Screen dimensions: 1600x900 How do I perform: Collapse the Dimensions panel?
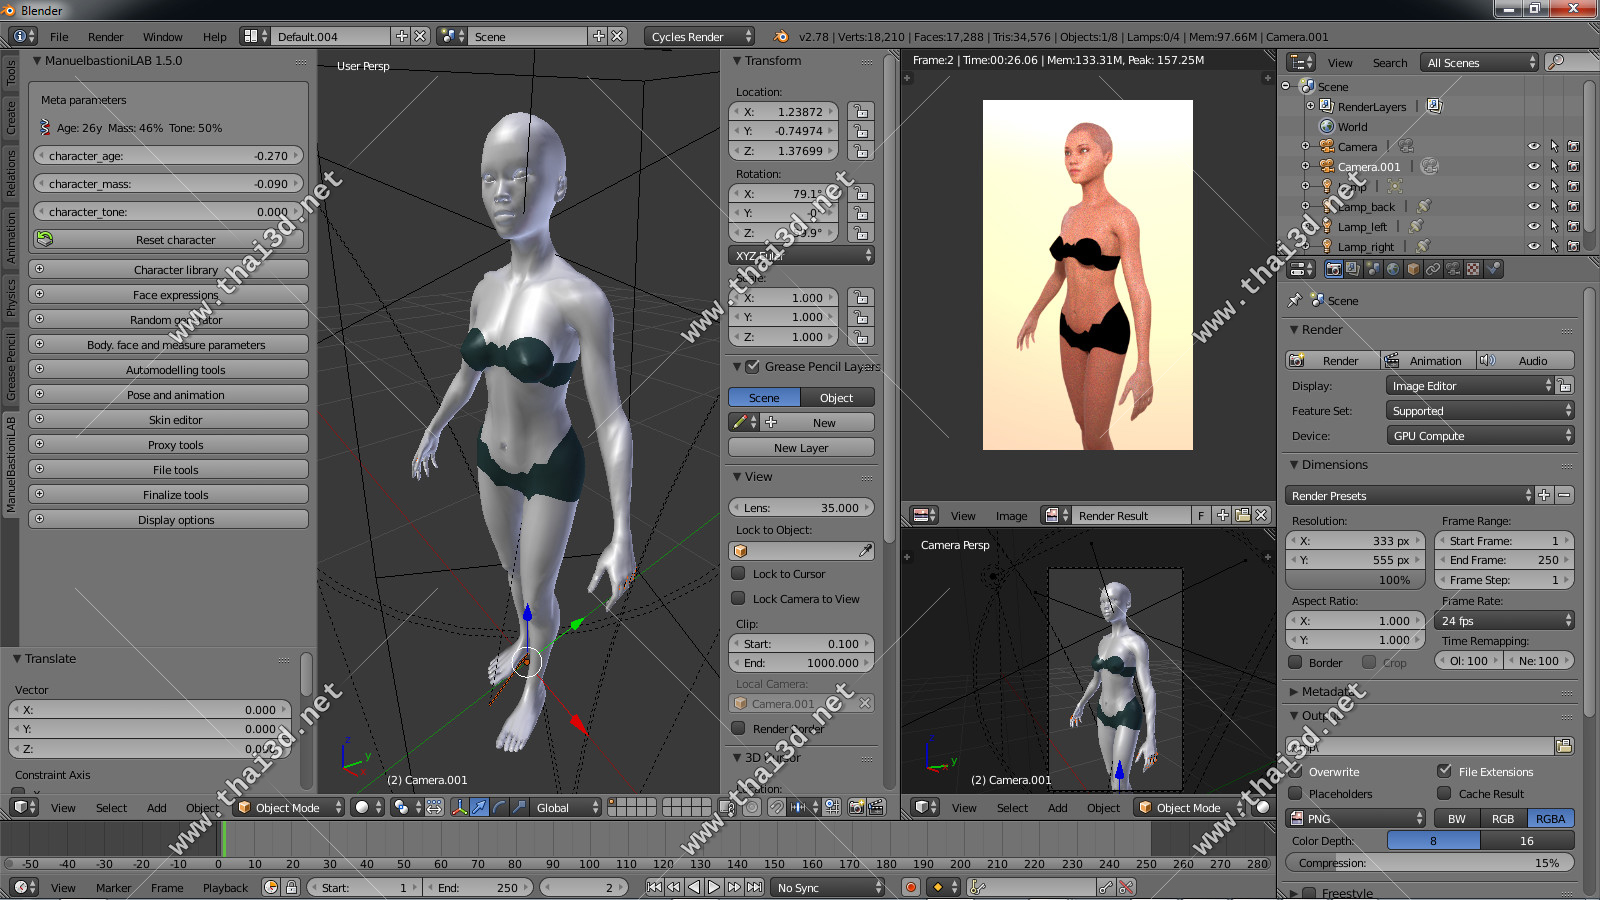click(1334, 464)
